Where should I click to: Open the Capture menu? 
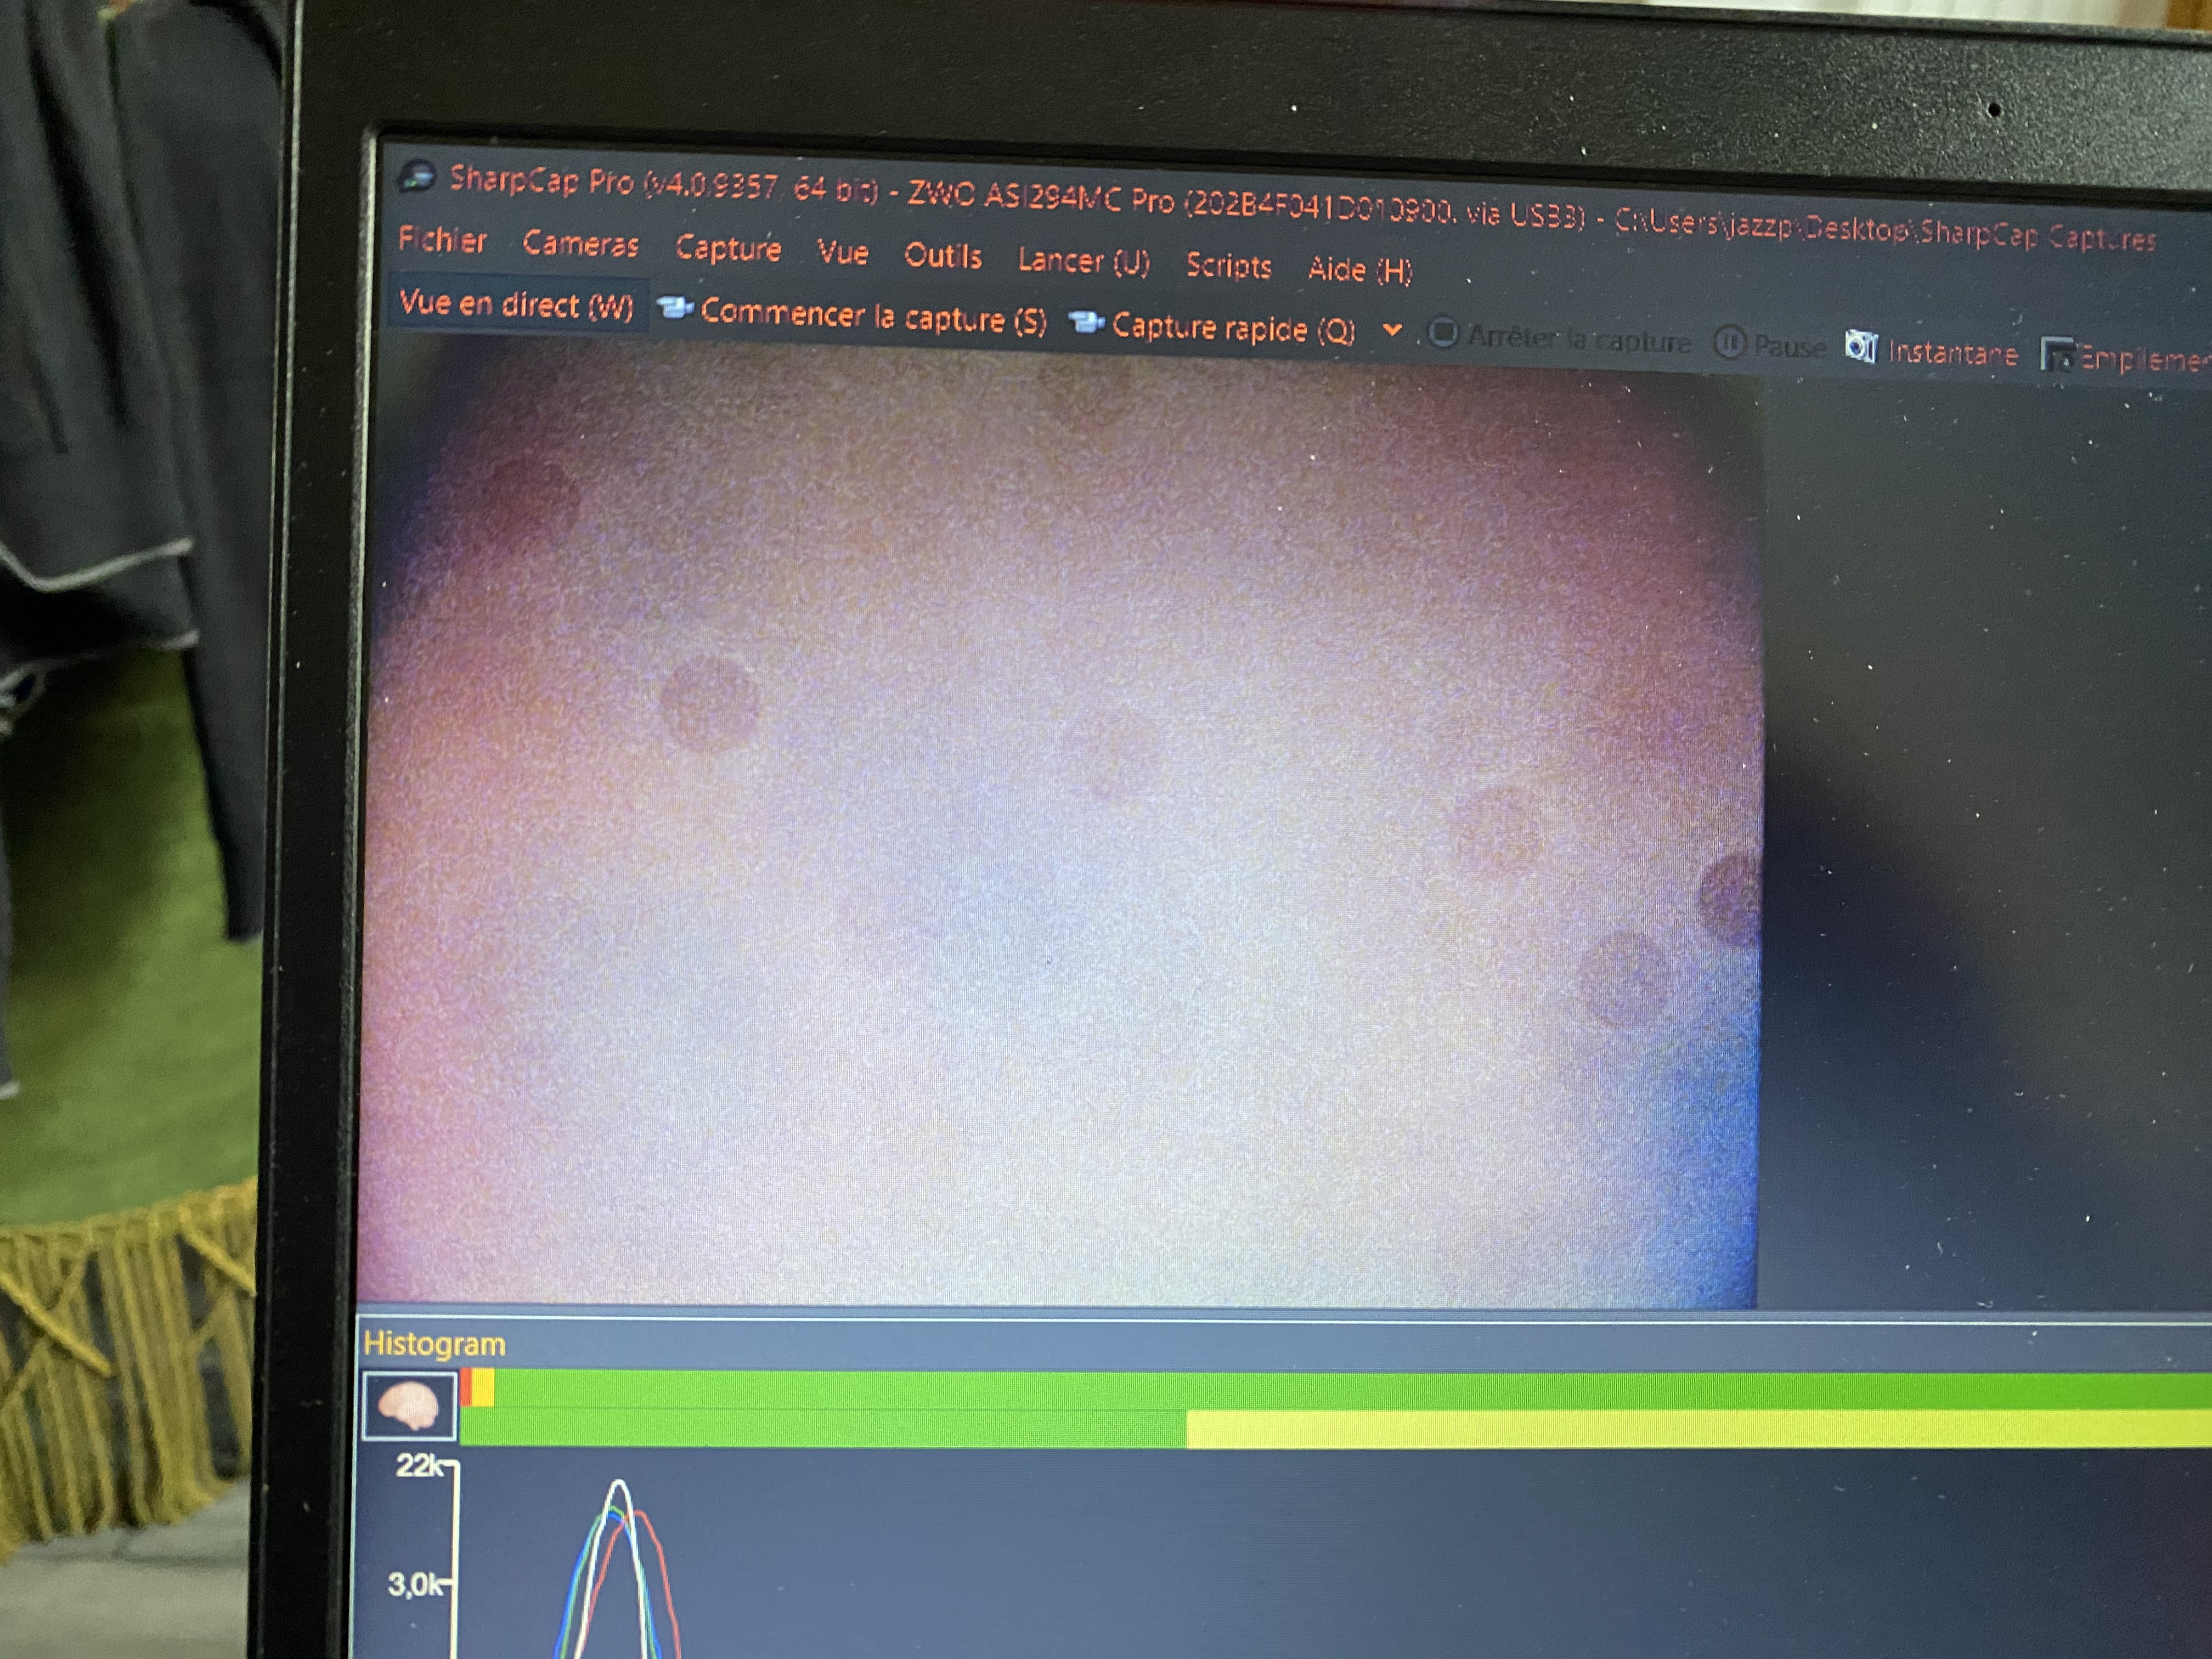(727, 249)
